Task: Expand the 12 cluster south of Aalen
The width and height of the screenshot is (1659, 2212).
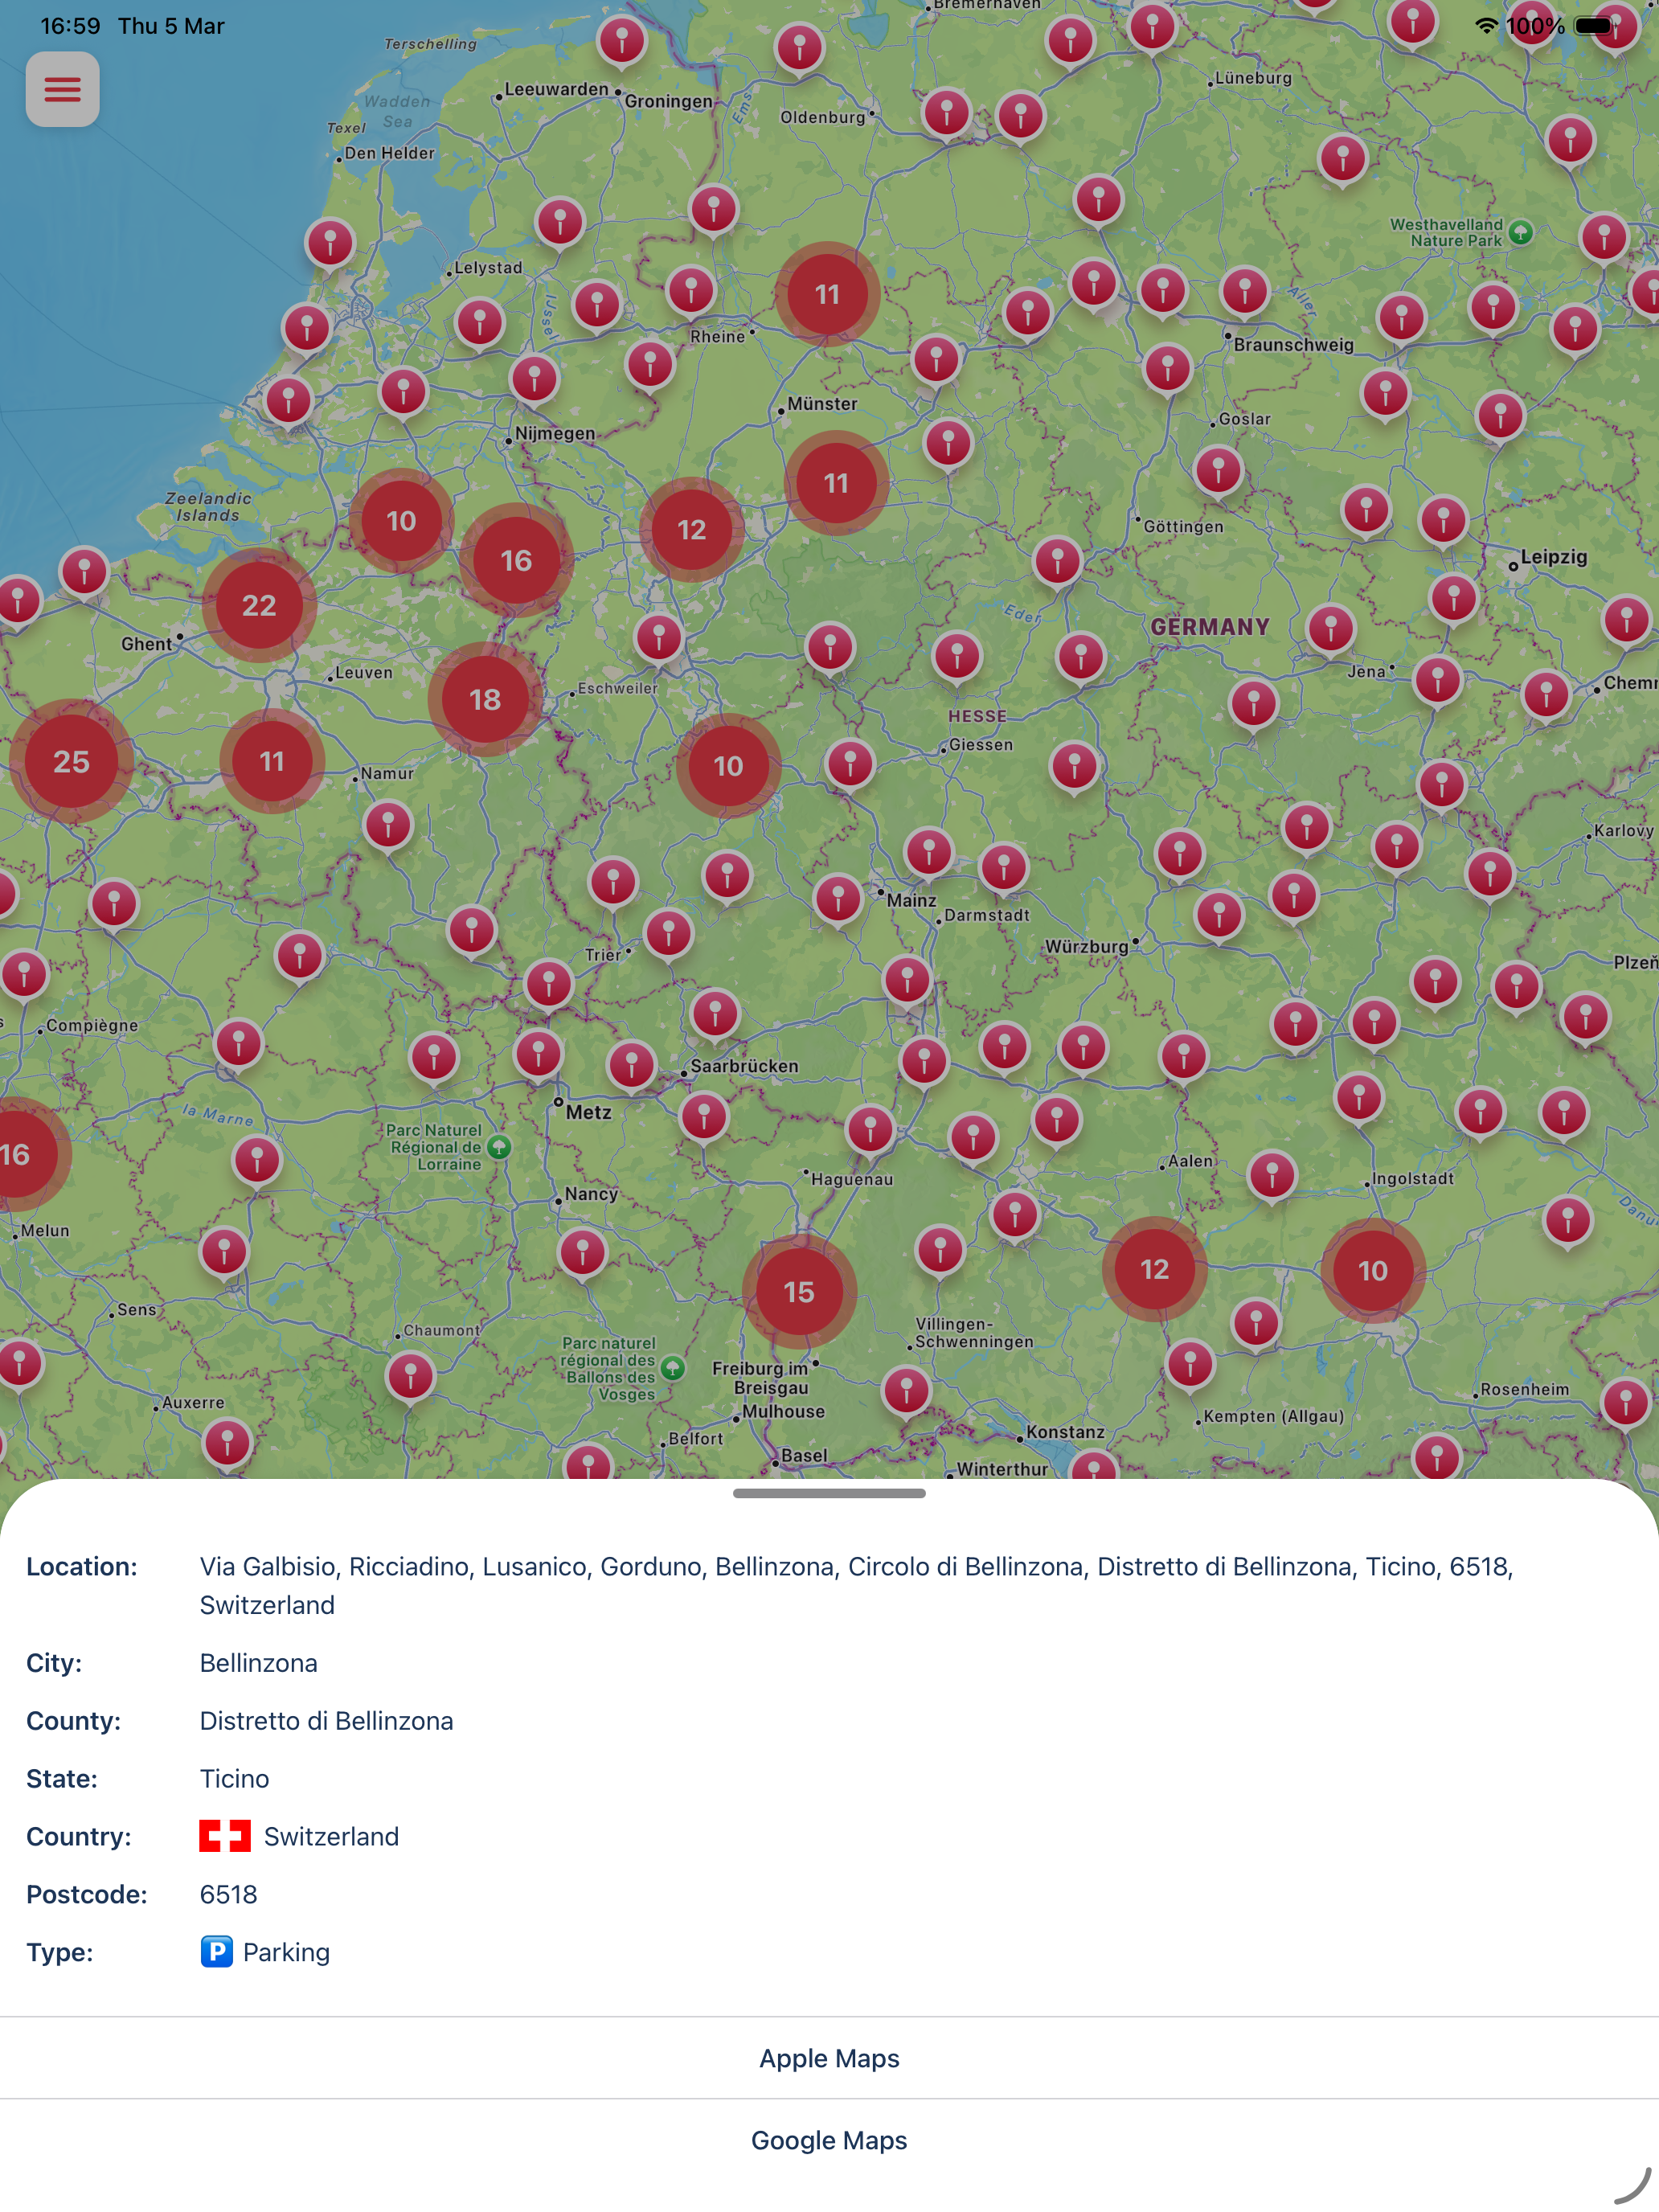Action: pyautogui.click(x=1155, y=1270)
